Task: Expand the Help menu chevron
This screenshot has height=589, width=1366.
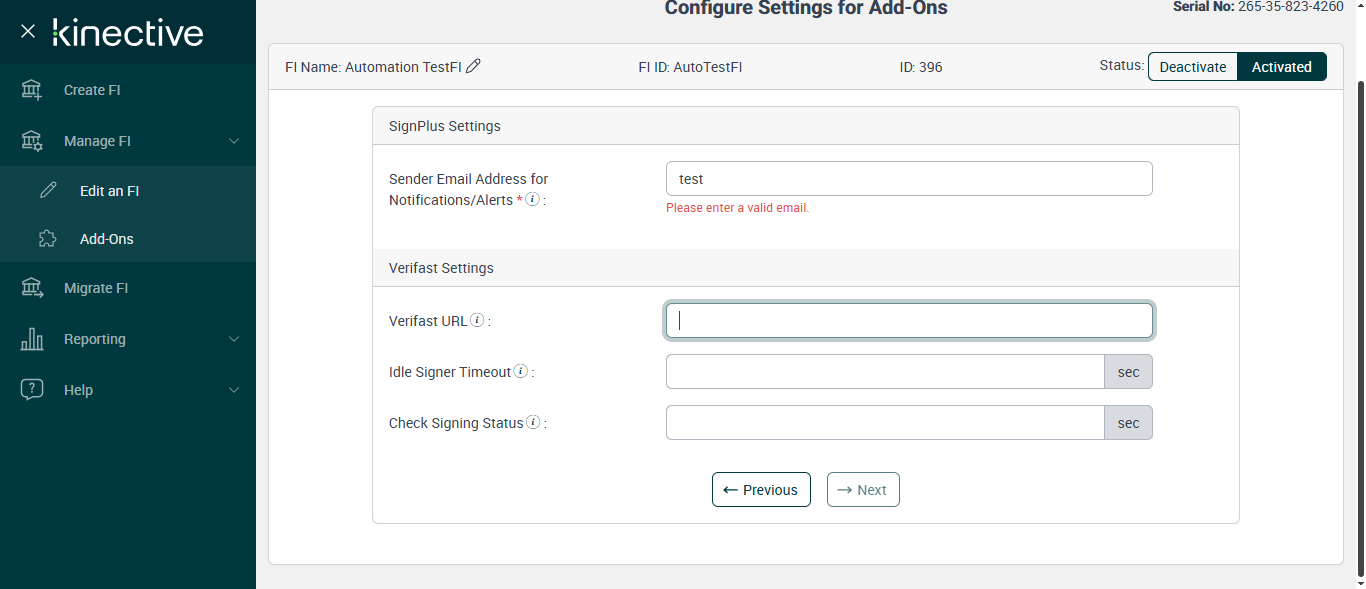Action: click(234, 390)
